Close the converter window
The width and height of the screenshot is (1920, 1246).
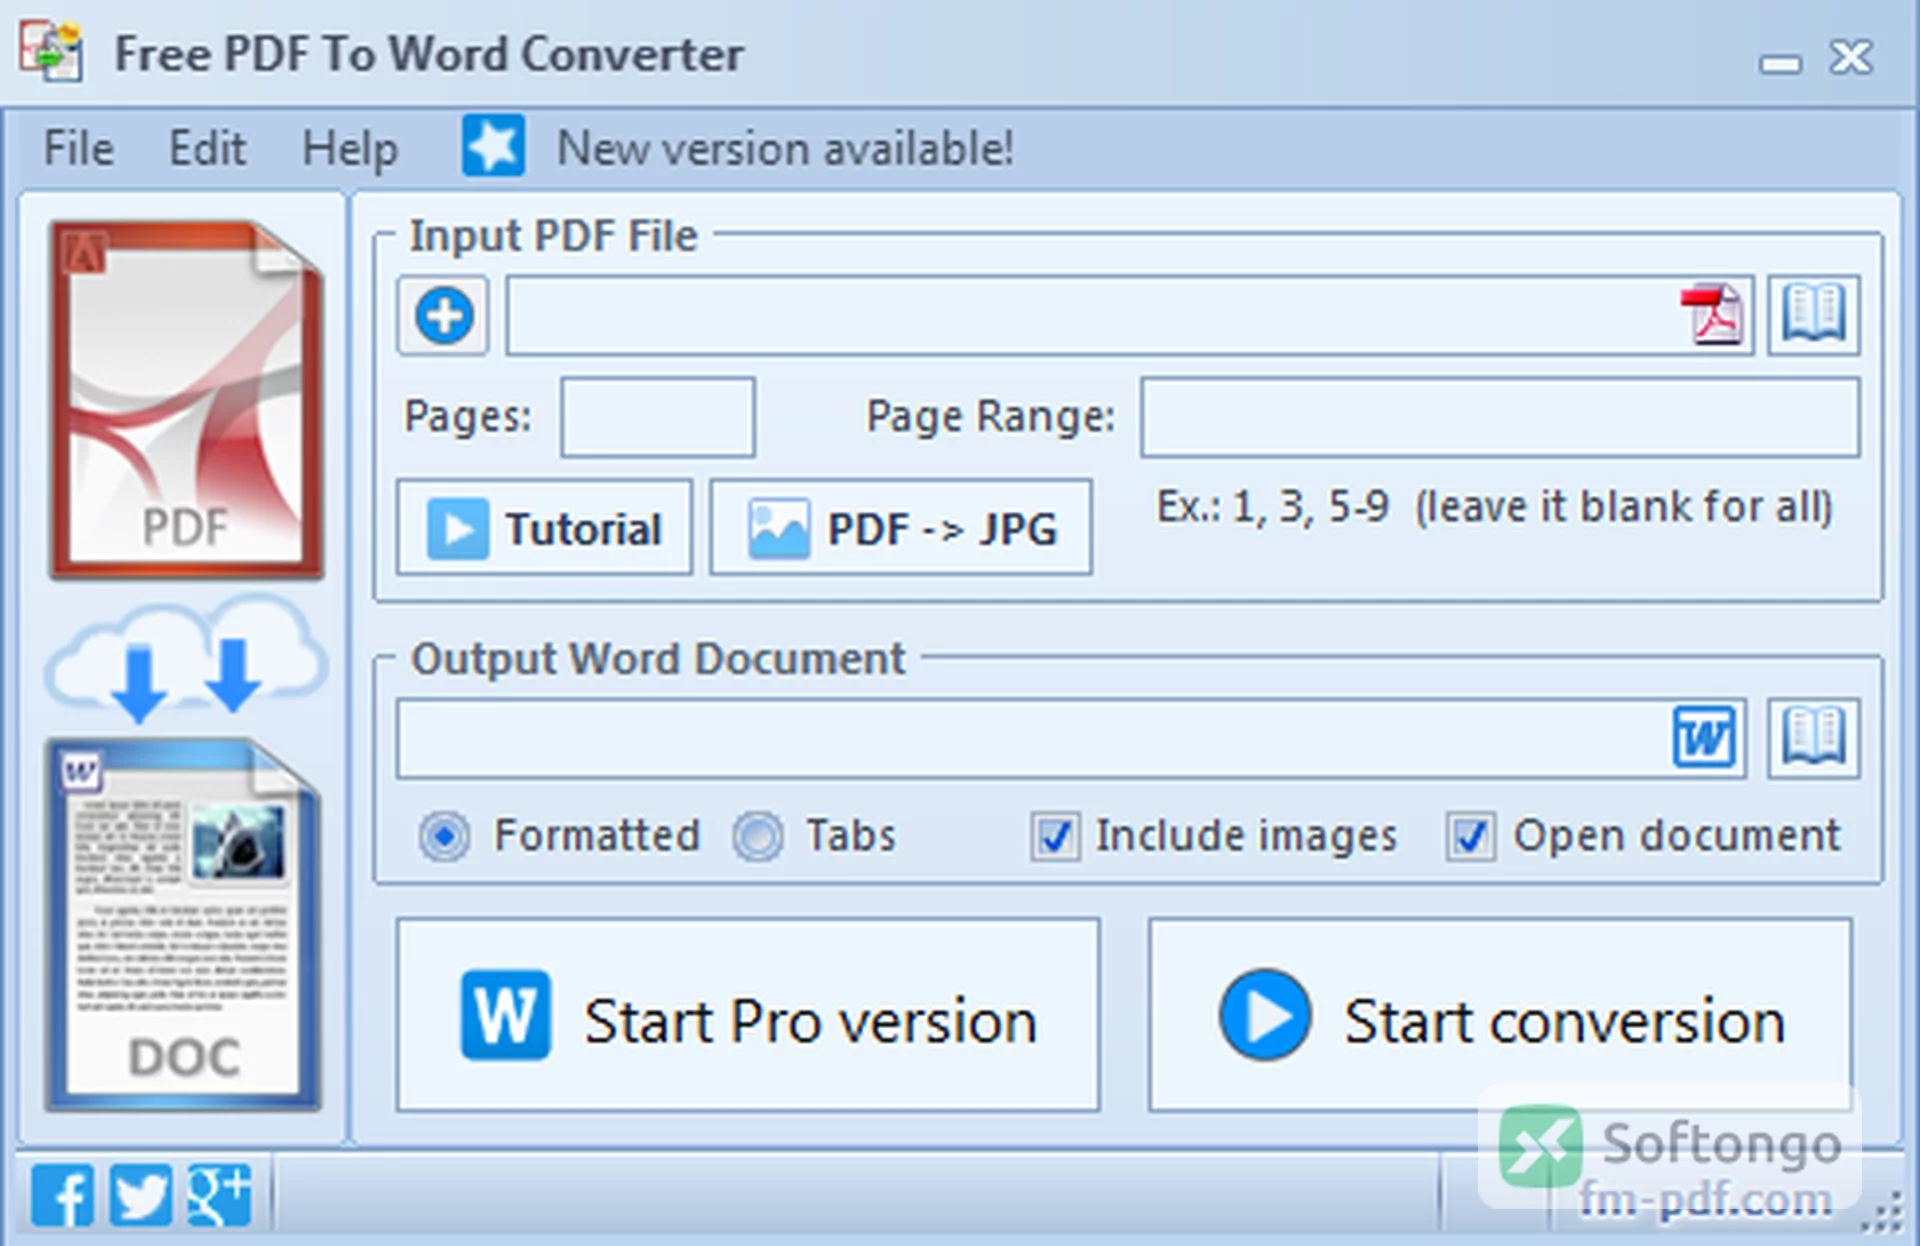[x=1851, y=57]
